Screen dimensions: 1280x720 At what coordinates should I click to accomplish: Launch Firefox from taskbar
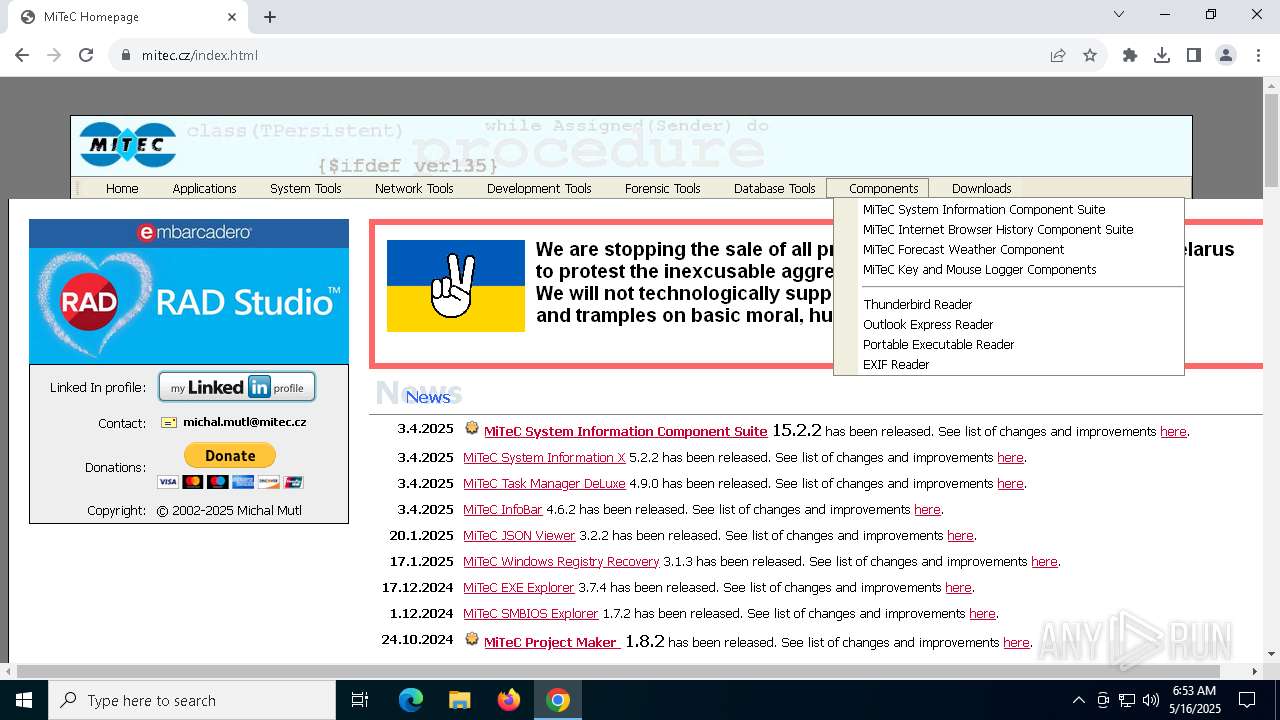tap(509, 700)
